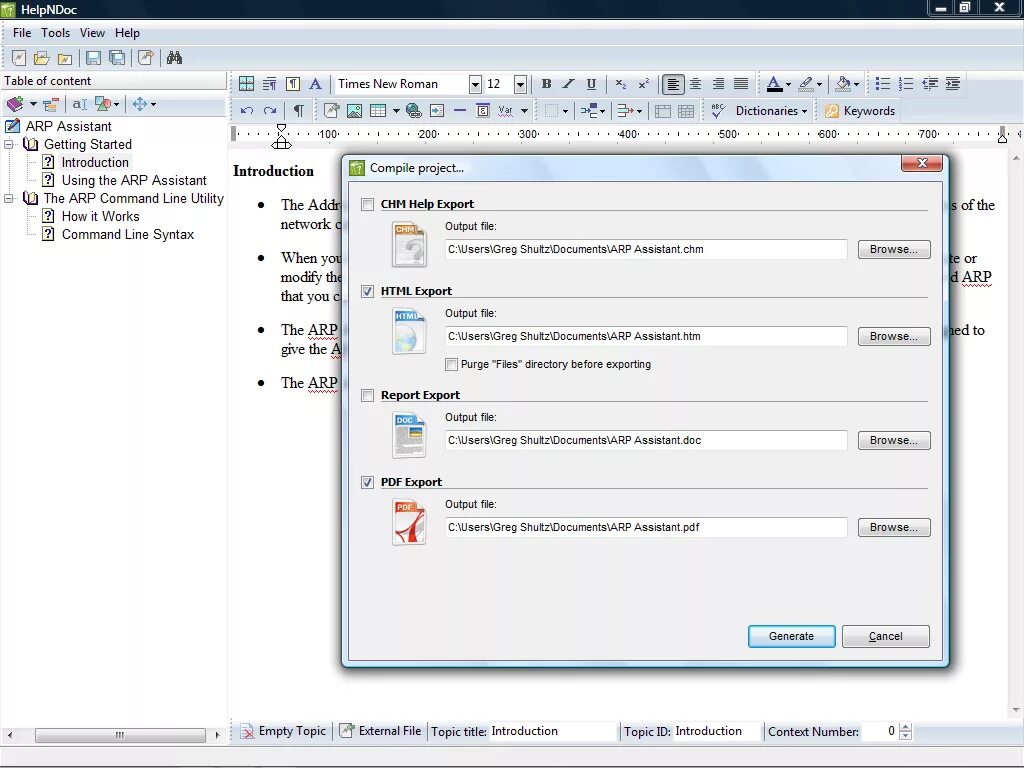The height and width of the screenshot is (768, 1024).
Task: Select Using the ARP Assistant topic
Action: pos(134,180)
